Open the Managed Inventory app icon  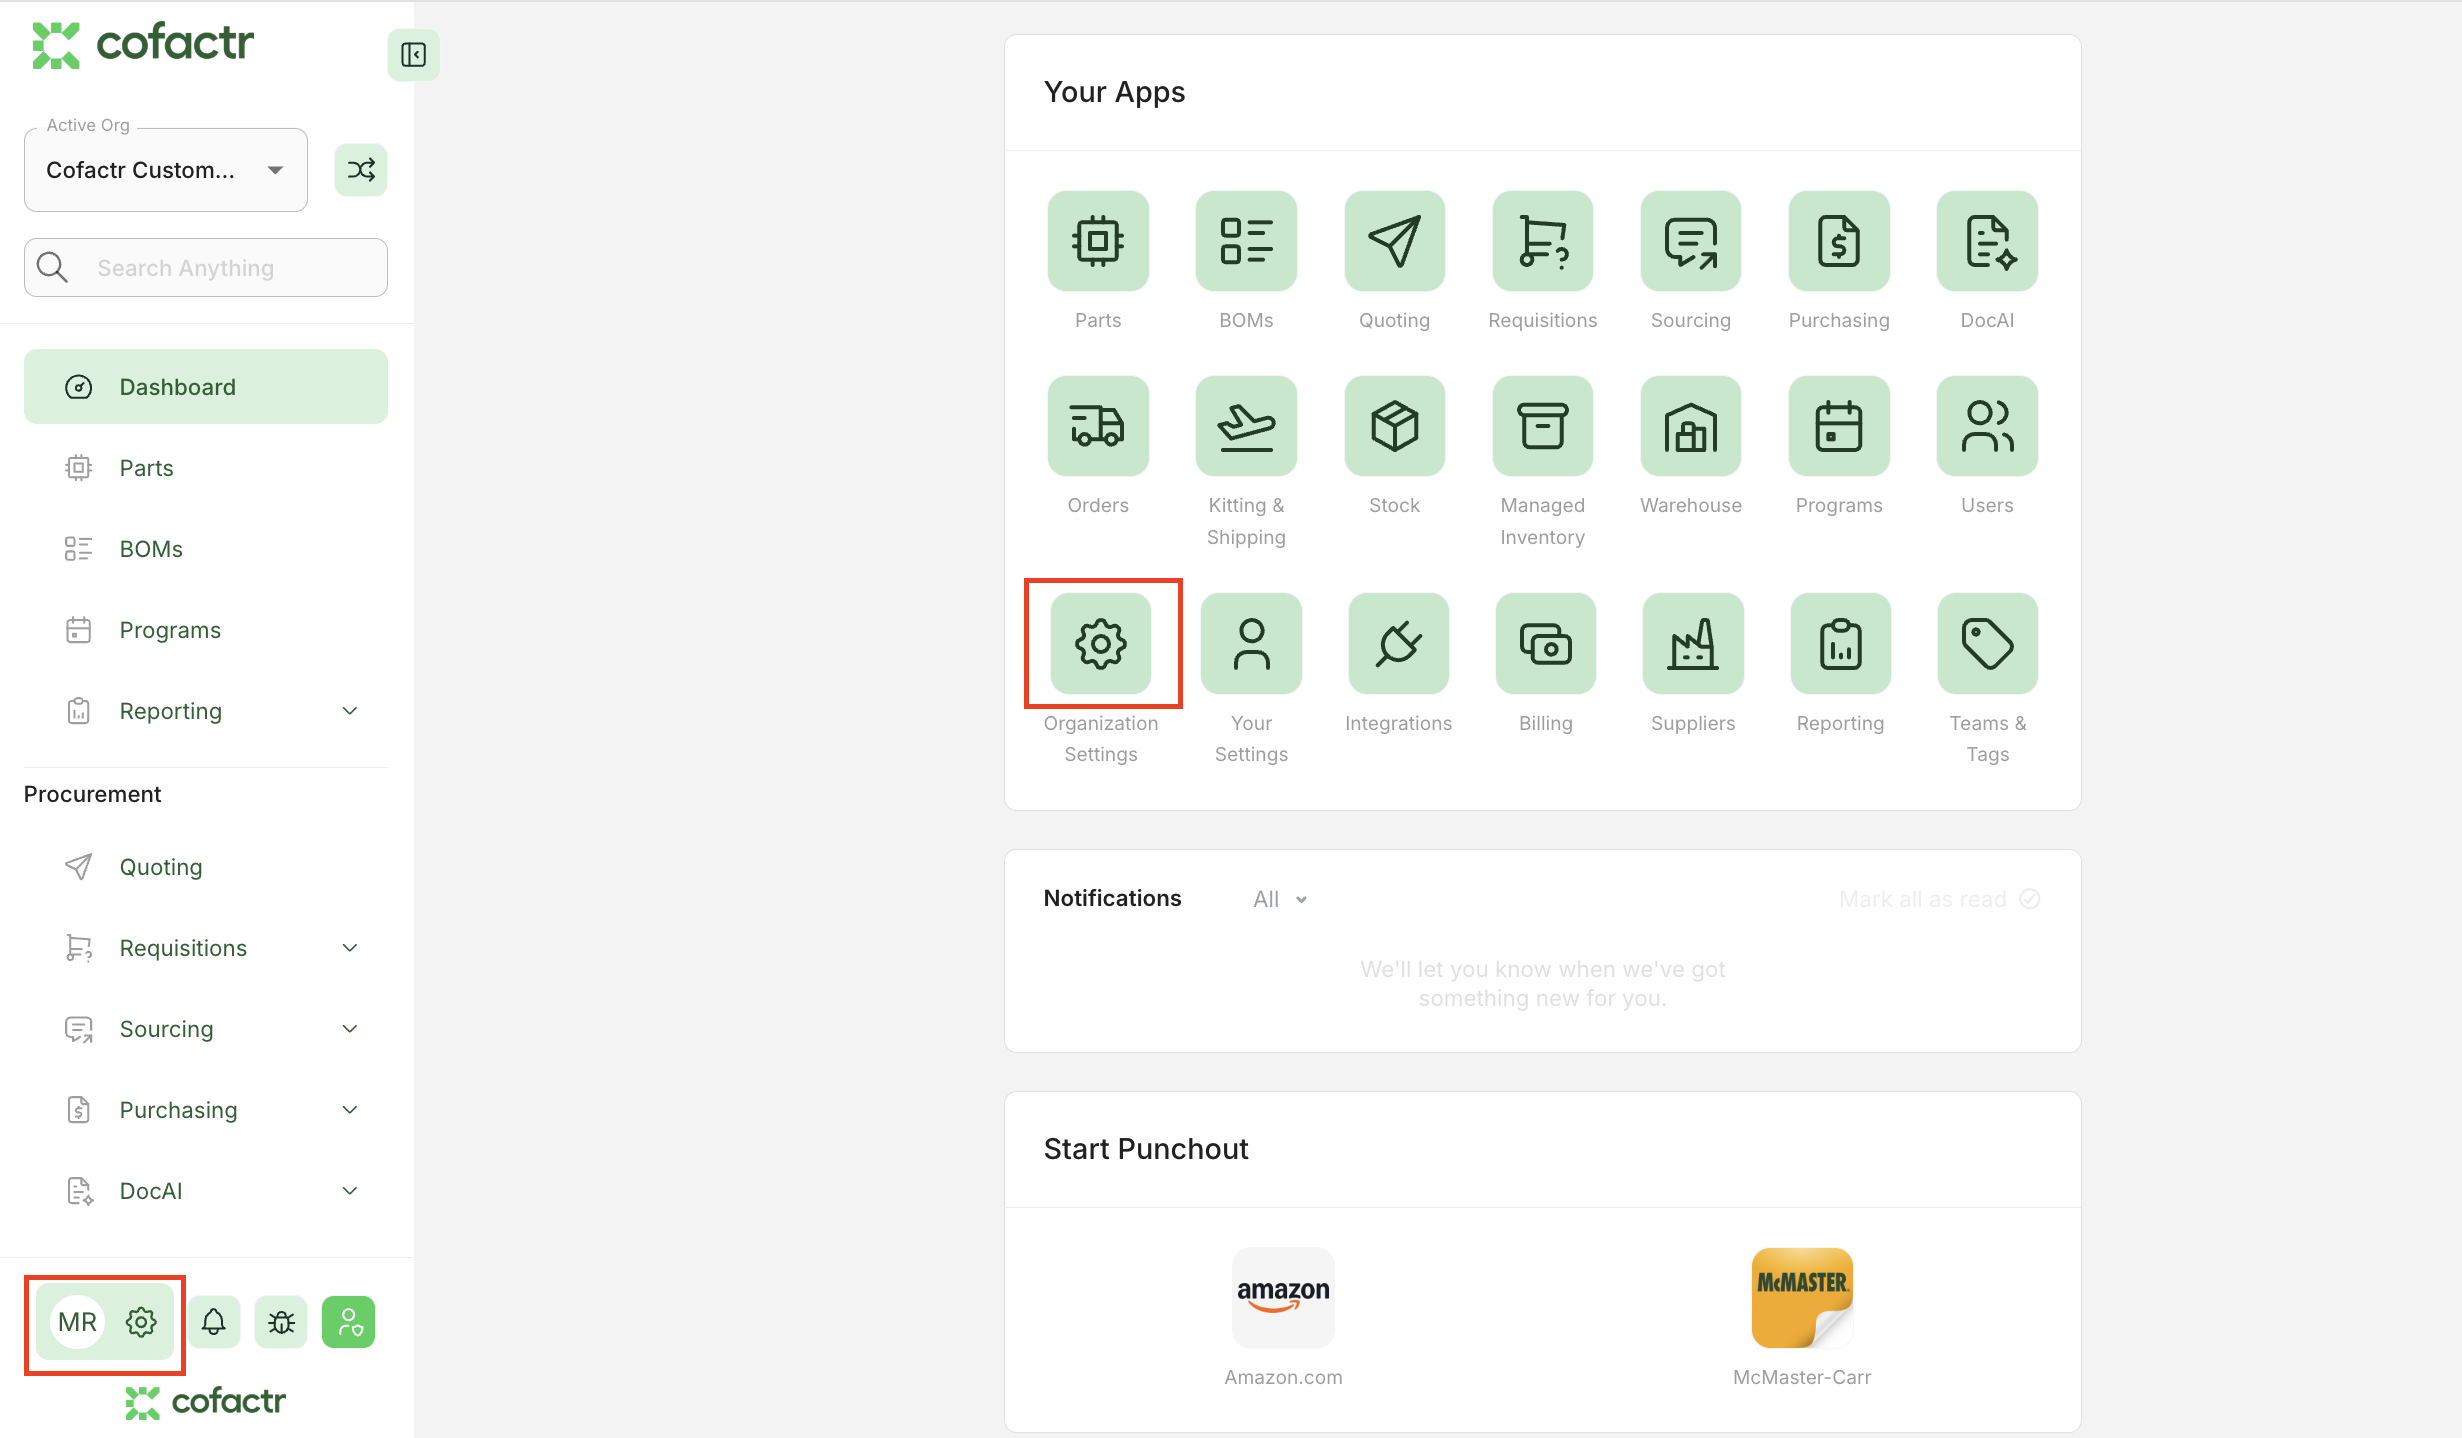click(x=1542, y=426)
